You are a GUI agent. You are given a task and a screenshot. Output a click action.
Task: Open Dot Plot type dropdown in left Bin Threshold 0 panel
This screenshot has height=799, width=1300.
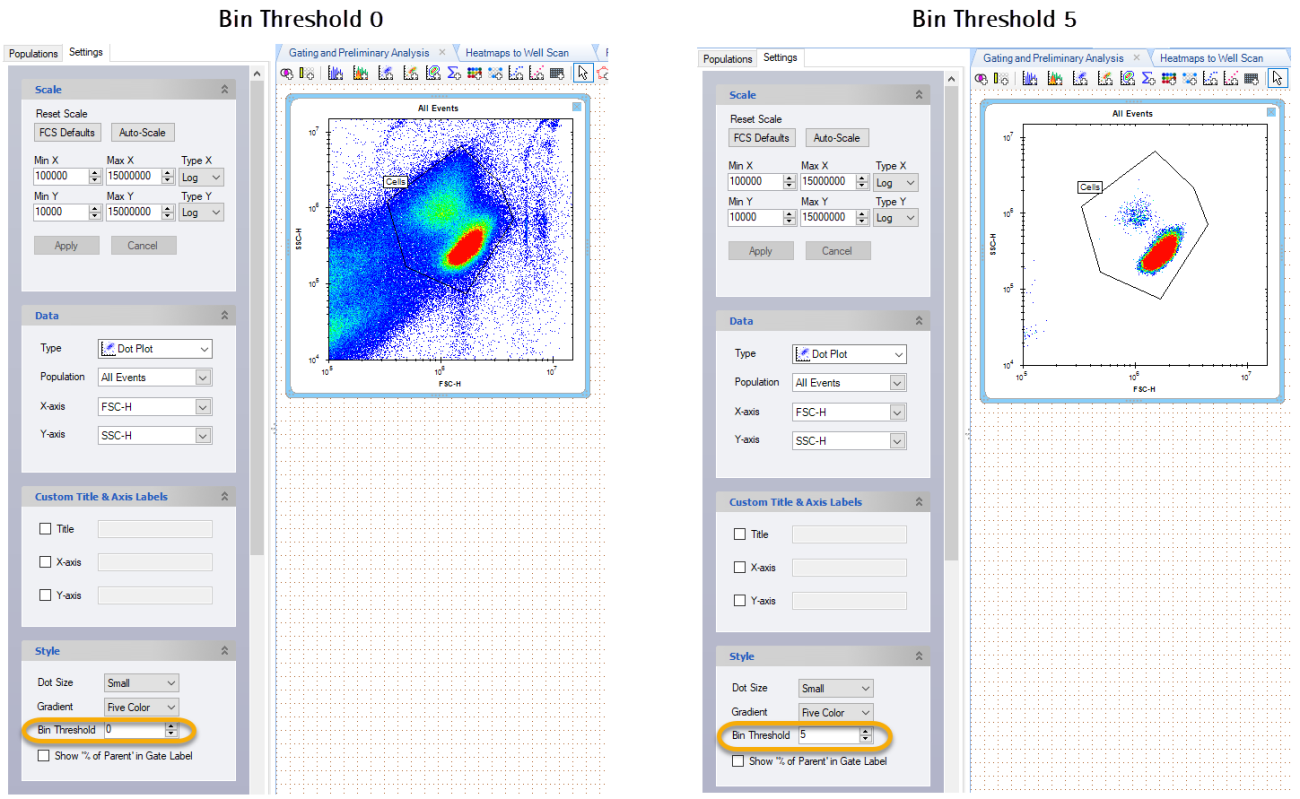[x=155, y=349]
